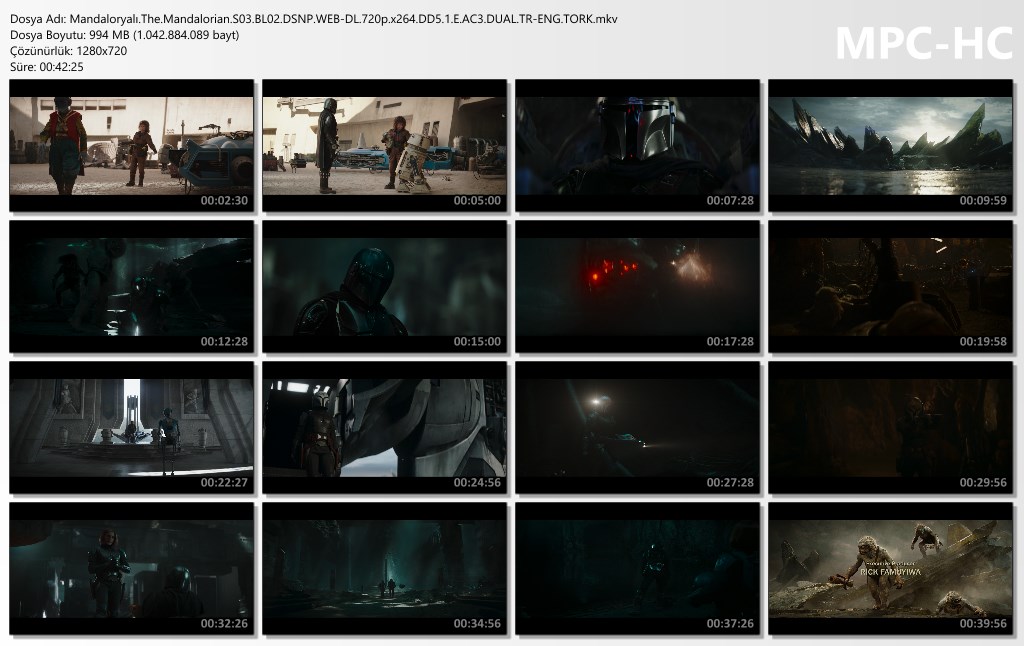Click the 'Dosya Boyutu: 994 MB' text
This screenshot has width=1024, height=646.
(125, 35)
